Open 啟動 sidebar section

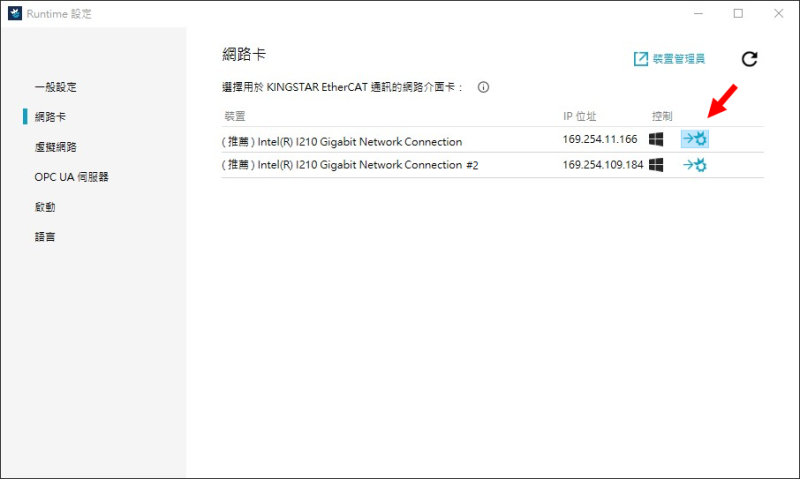pos(45,207)
